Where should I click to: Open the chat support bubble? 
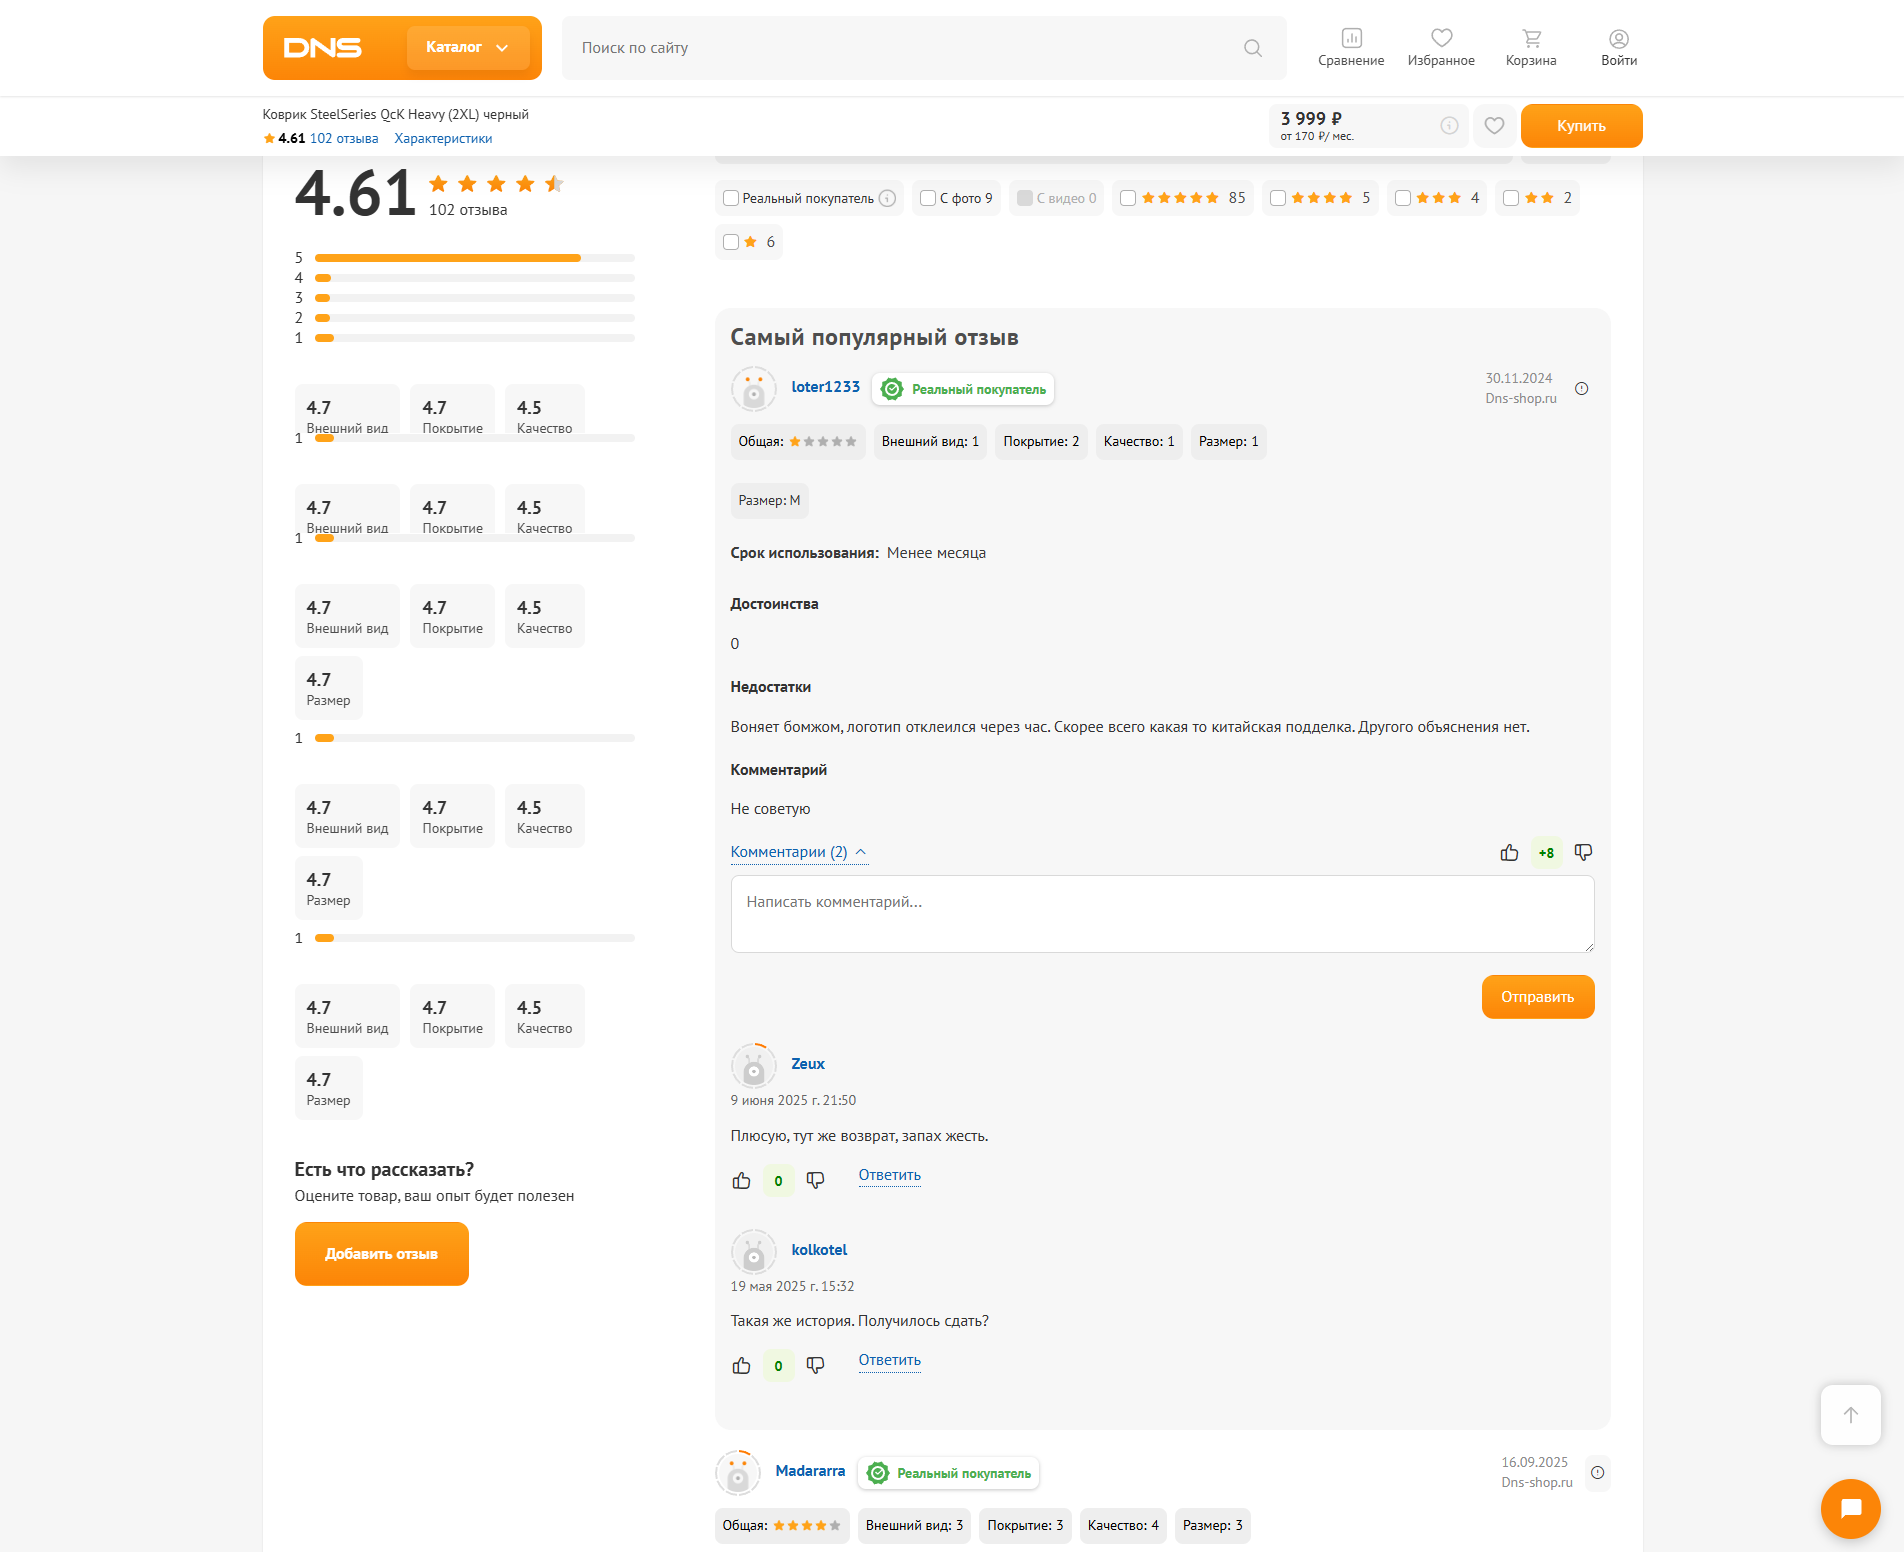(x=1851, y=1509)
